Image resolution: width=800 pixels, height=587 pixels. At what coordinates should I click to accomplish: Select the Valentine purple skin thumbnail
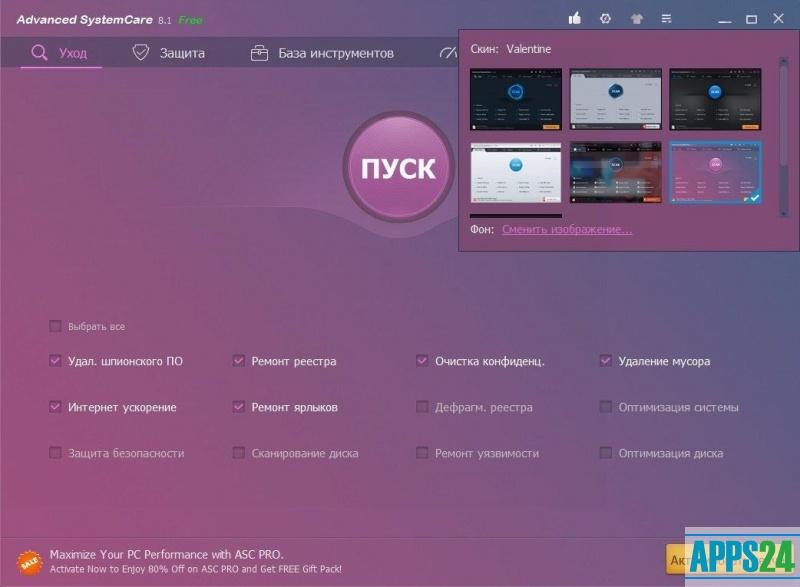tap(715, 172)
